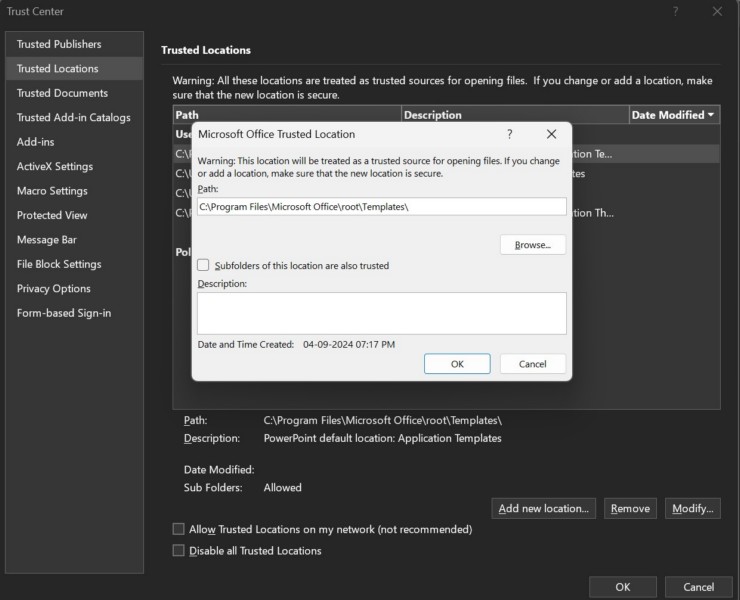Click inside the Description text box
Viewport: 740px width, 600px height.
[x=381, y=313]
